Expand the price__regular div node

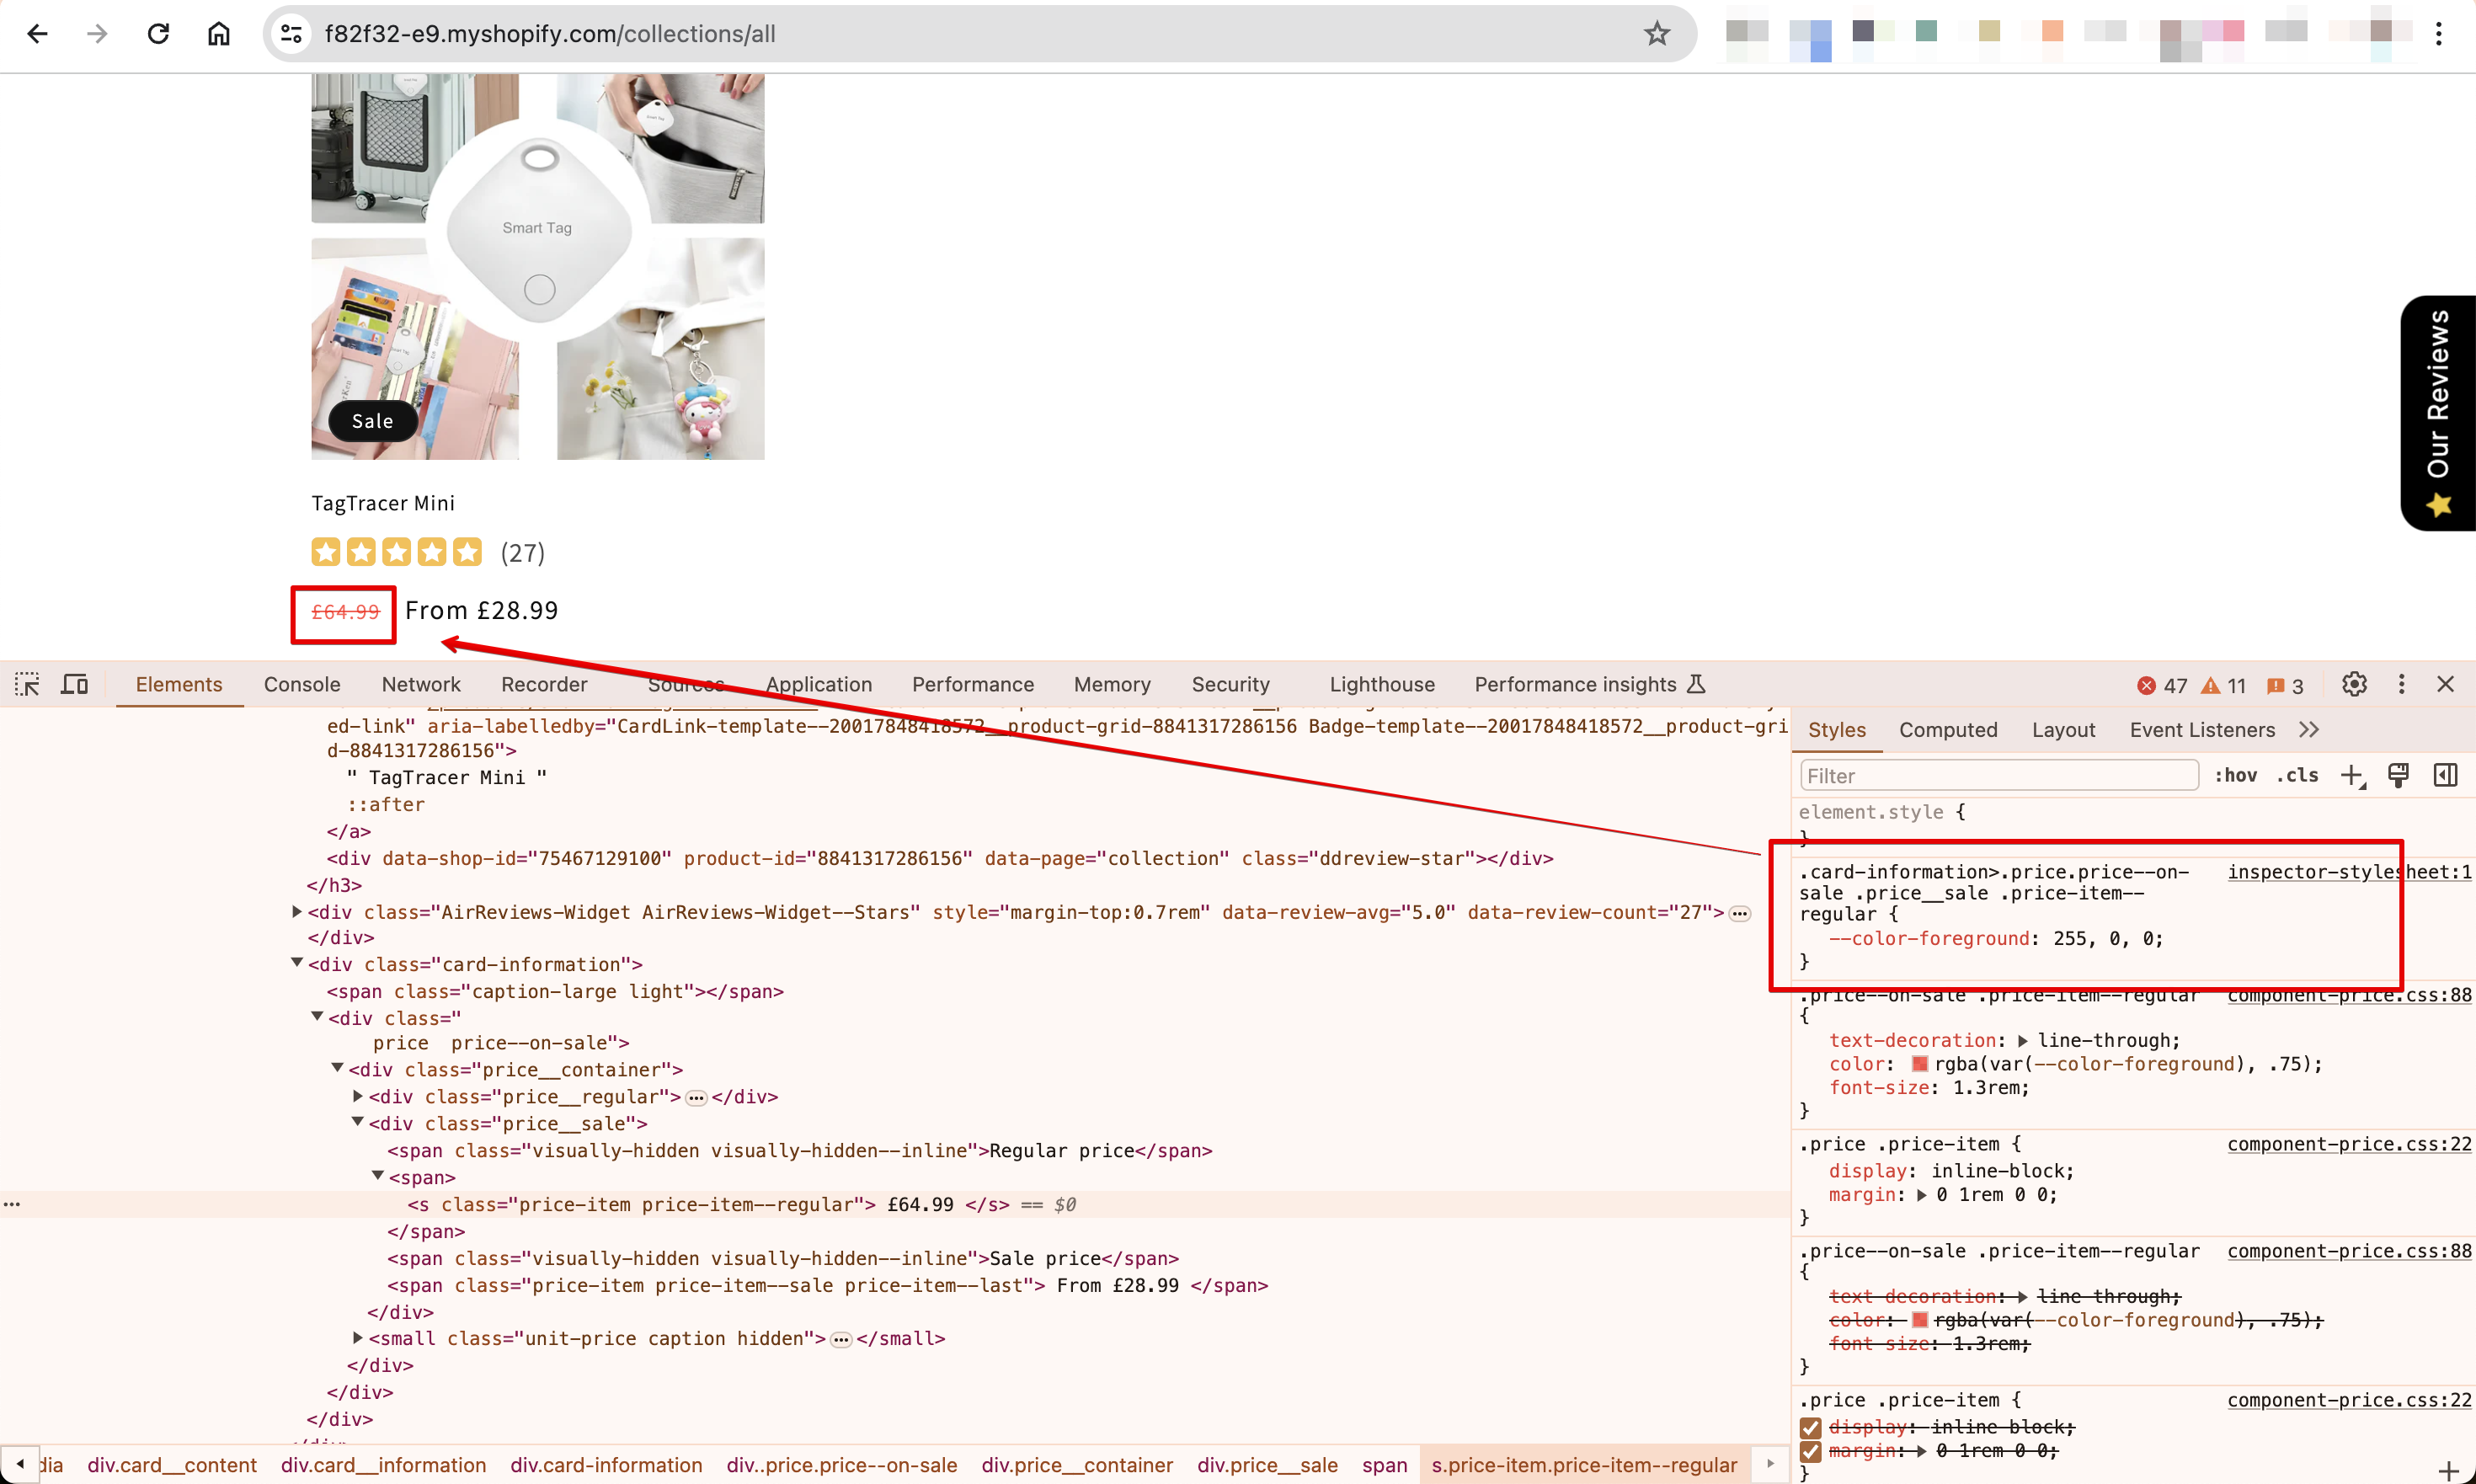click(x=358, y=1096)
